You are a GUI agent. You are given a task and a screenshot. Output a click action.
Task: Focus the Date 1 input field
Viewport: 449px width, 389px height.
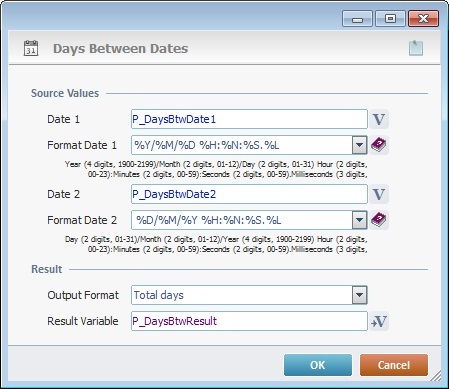coord(249,119)
